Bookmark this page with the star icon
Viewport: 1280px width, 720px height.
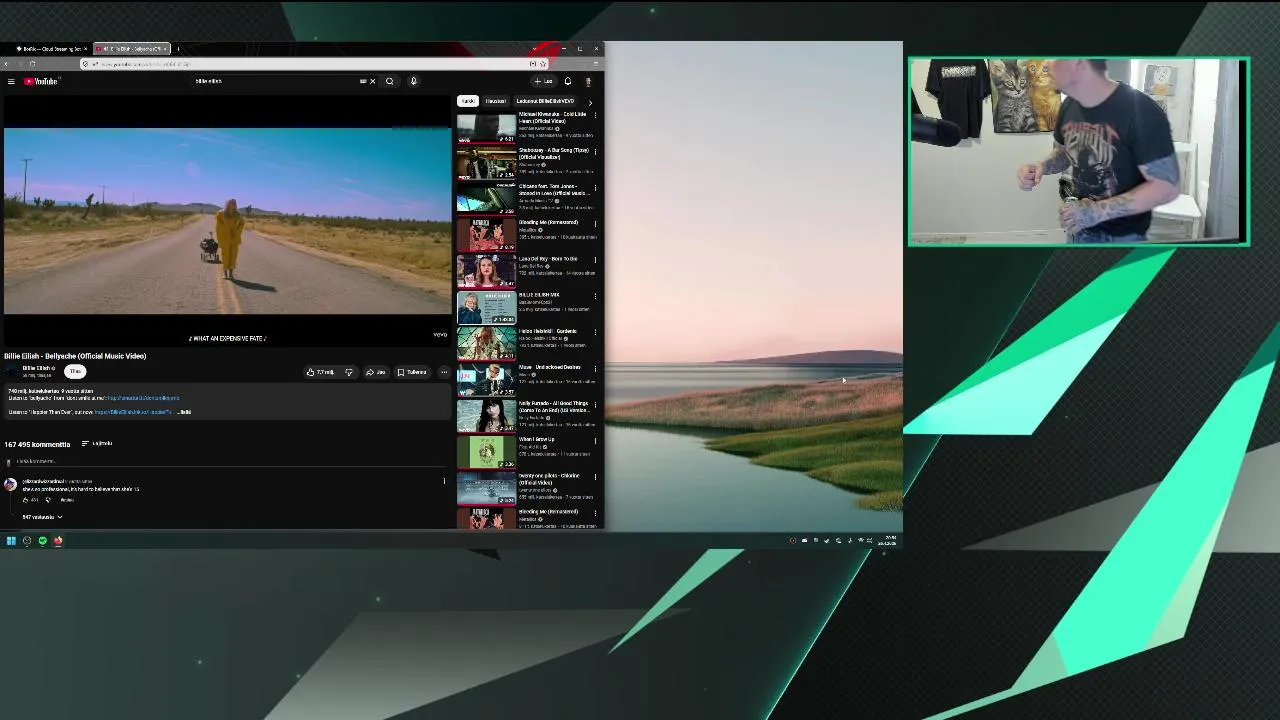542,64
